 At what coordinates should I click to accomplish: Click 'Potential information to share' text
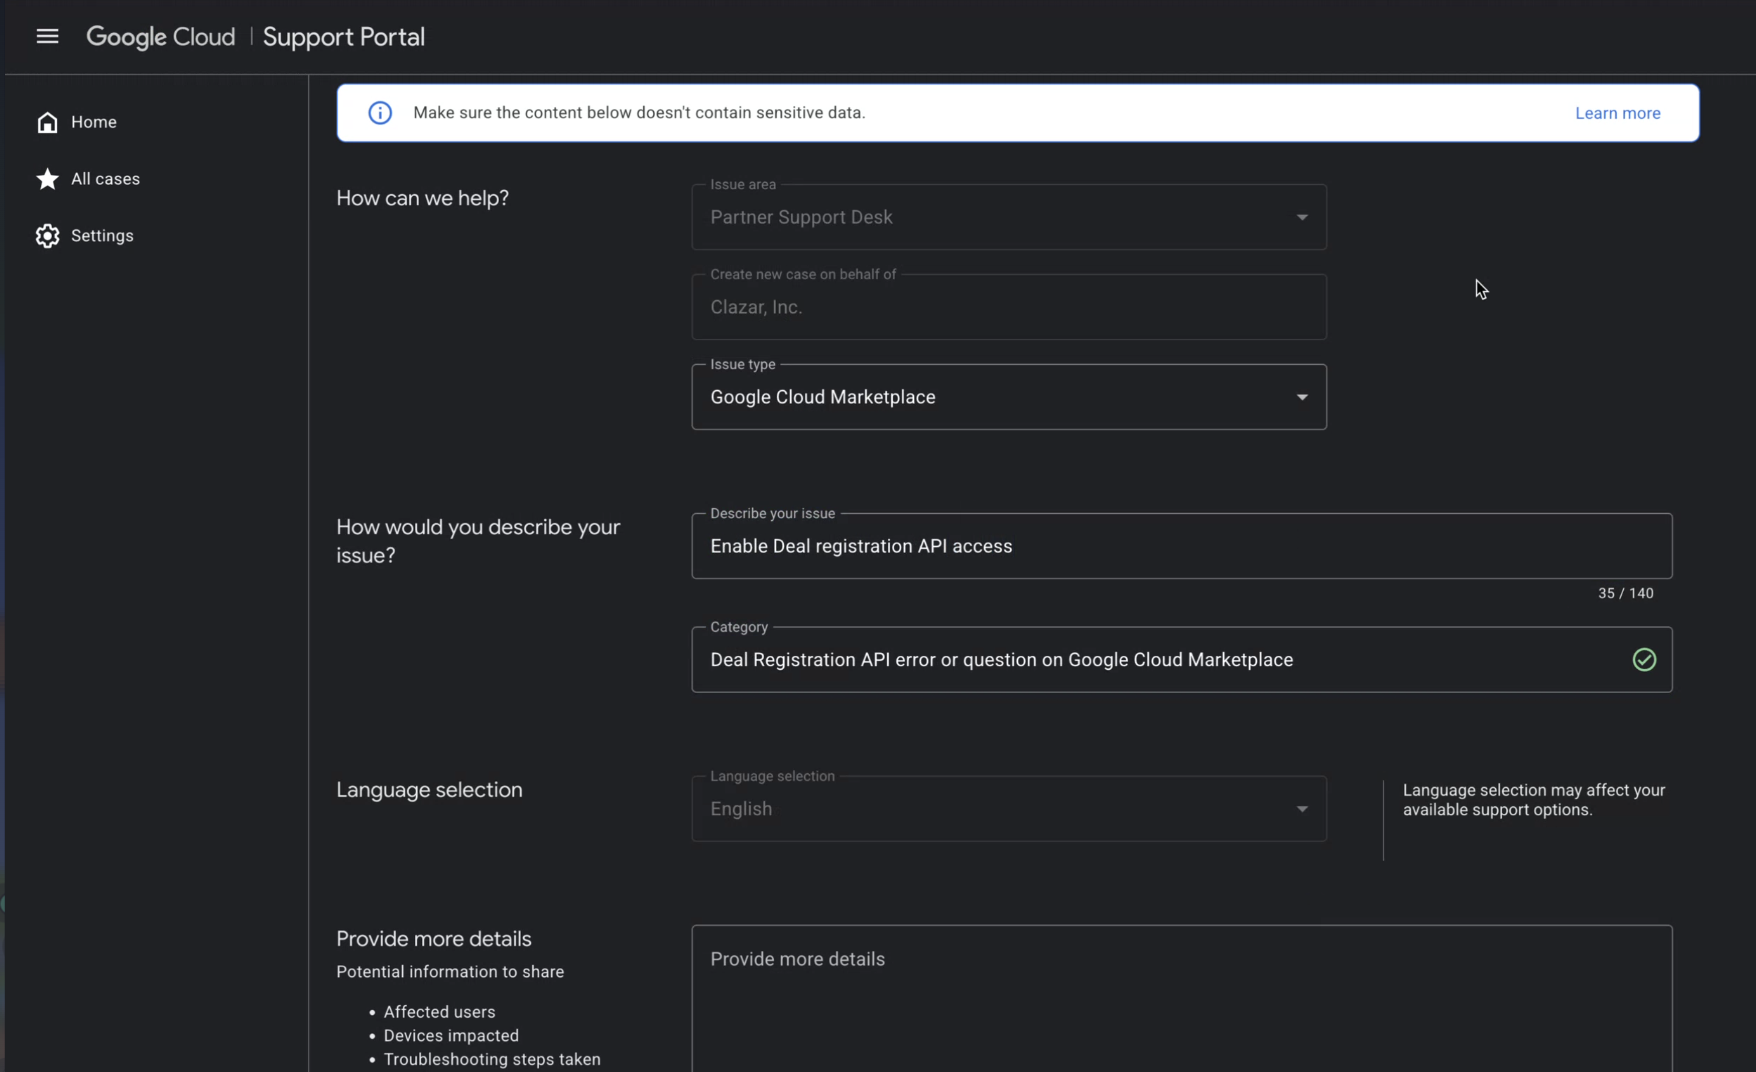tap(450, 972)
